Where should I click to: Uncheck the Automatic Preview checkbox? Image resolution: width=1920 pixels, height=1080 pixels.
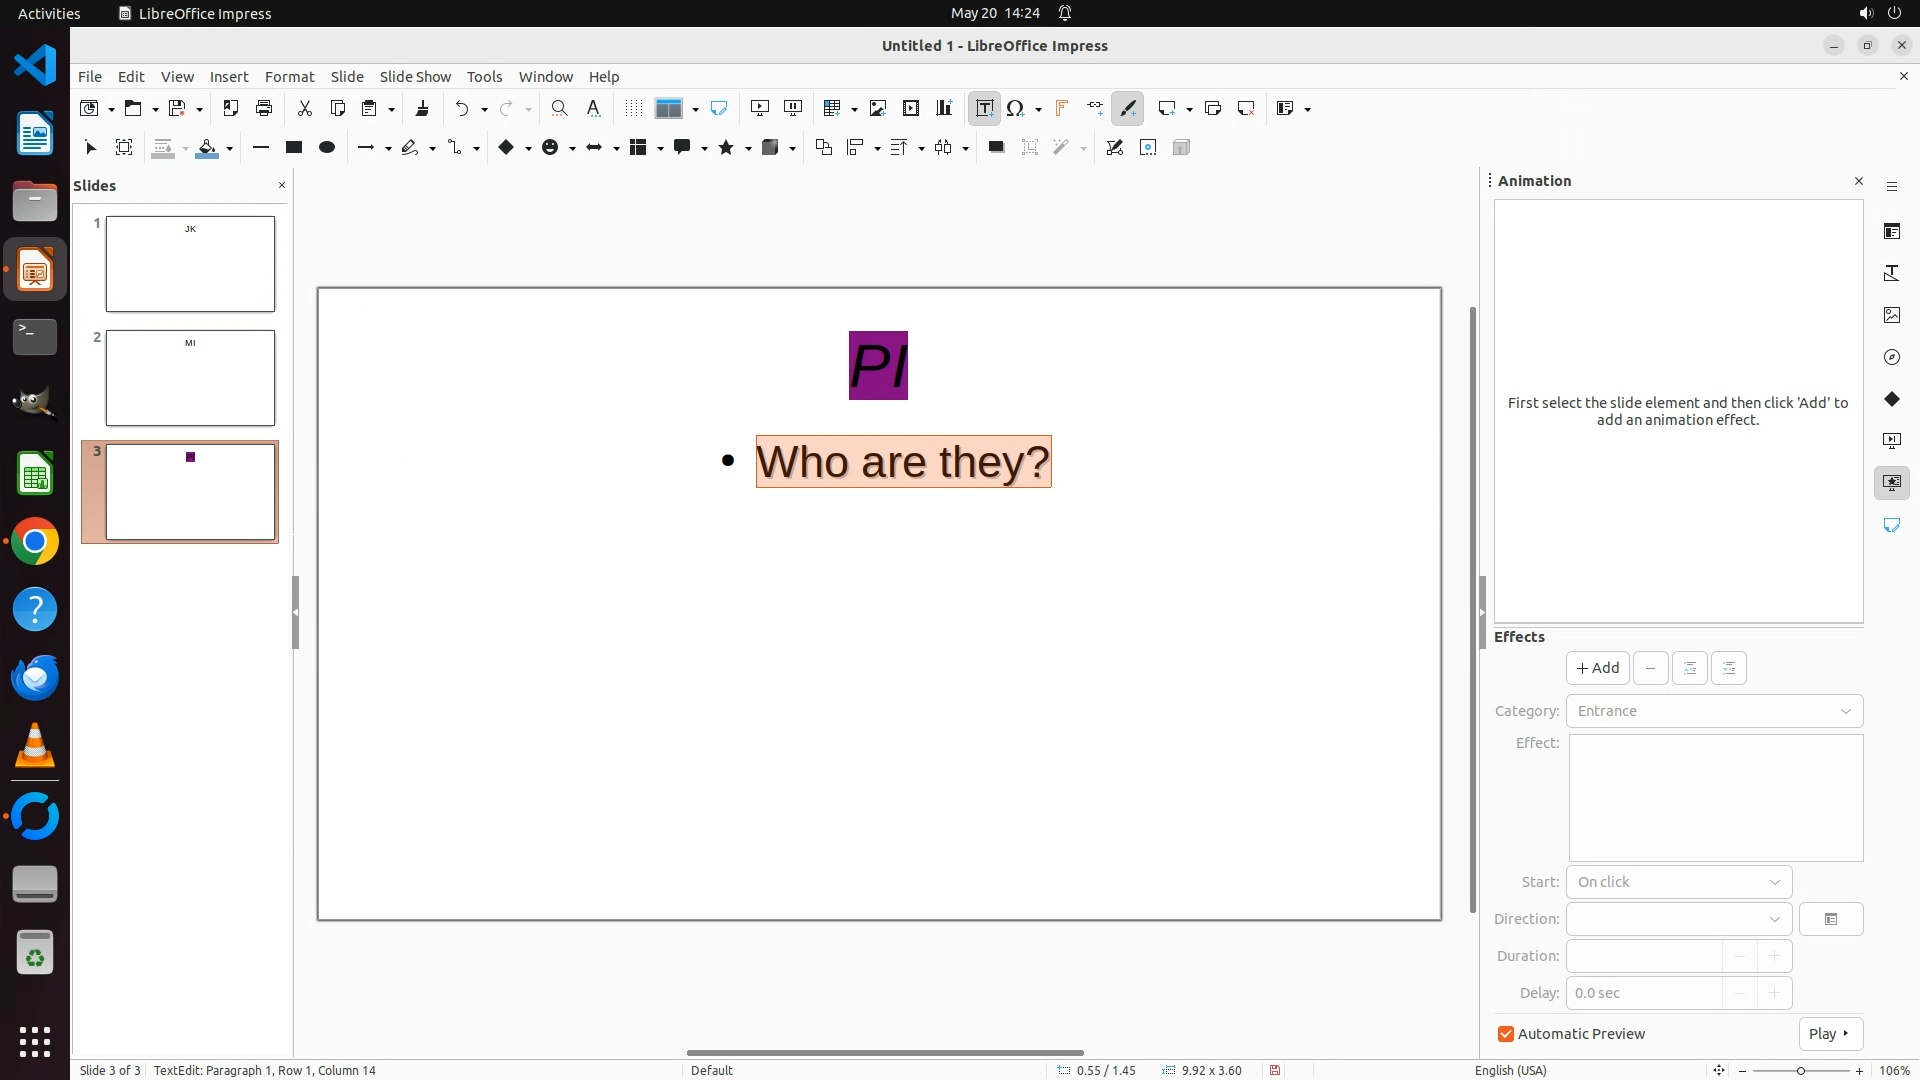tap(1506, 1034)
